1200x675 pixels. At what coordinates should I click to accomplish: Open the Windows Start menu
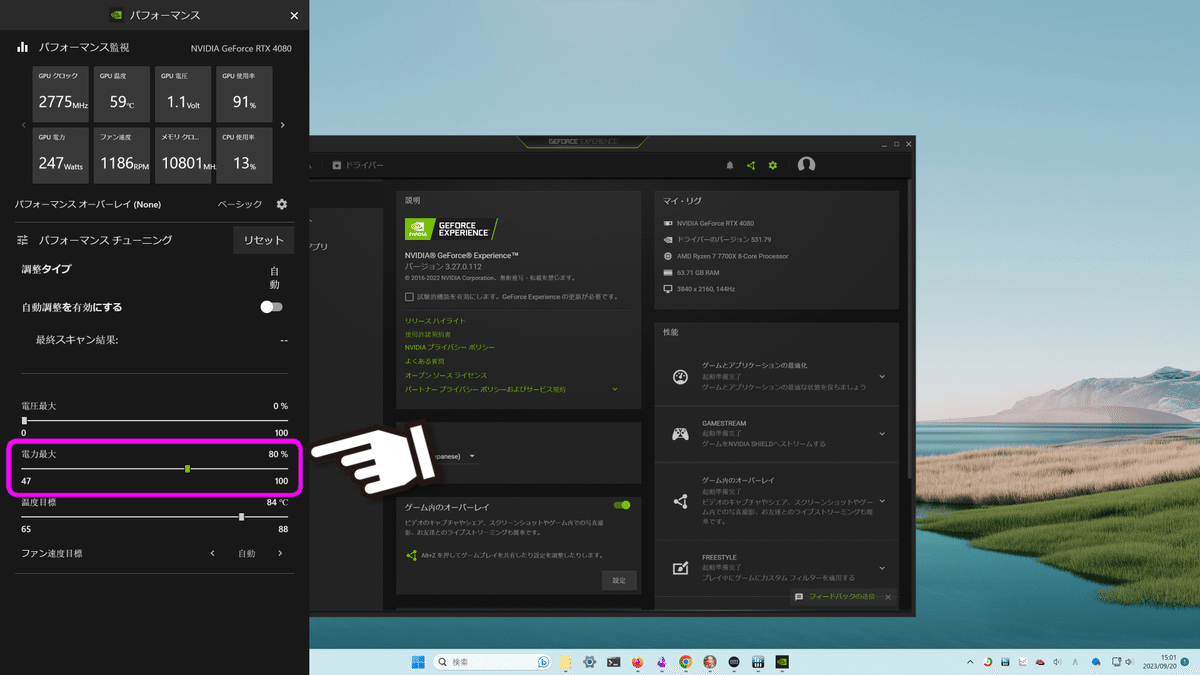pyautogui.click(x=418, y=662)
